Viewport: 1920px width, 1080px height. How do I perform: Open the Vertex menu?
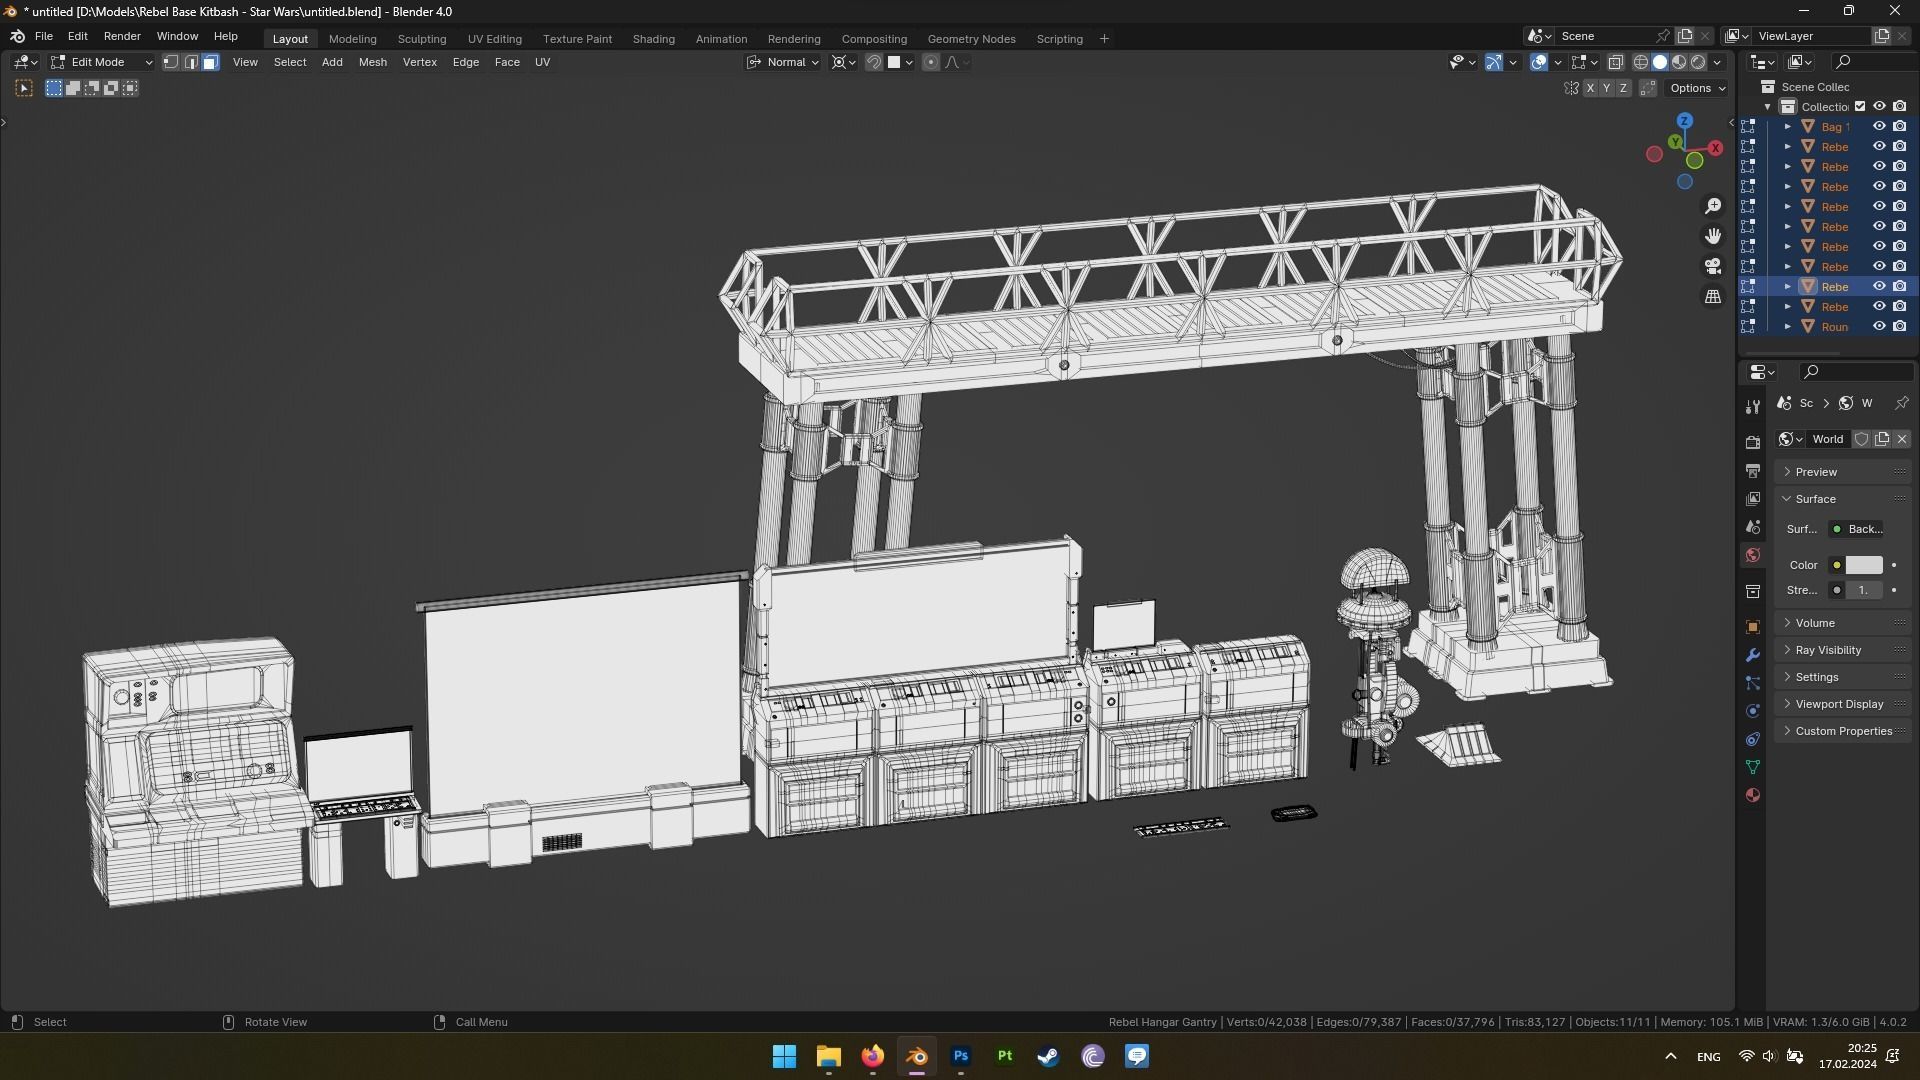pyautogui.click(x=419, y=62)
